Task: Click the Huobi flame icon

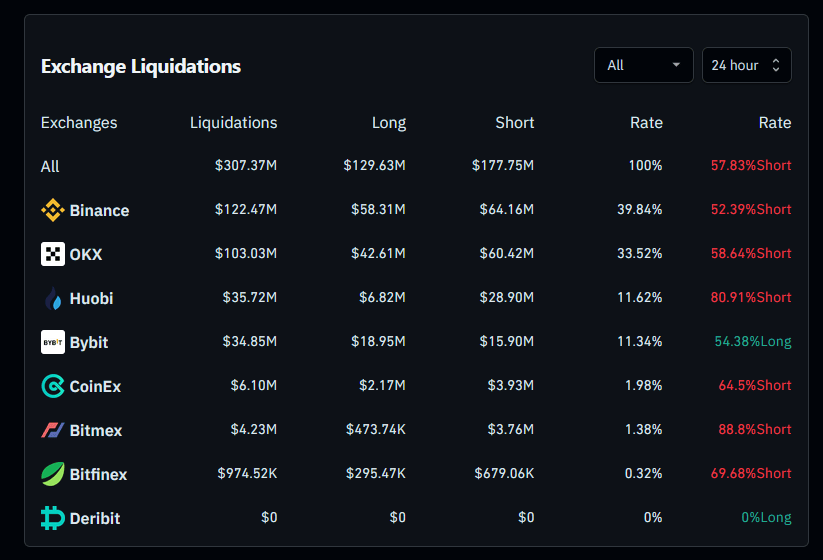Action: point(52,298)
